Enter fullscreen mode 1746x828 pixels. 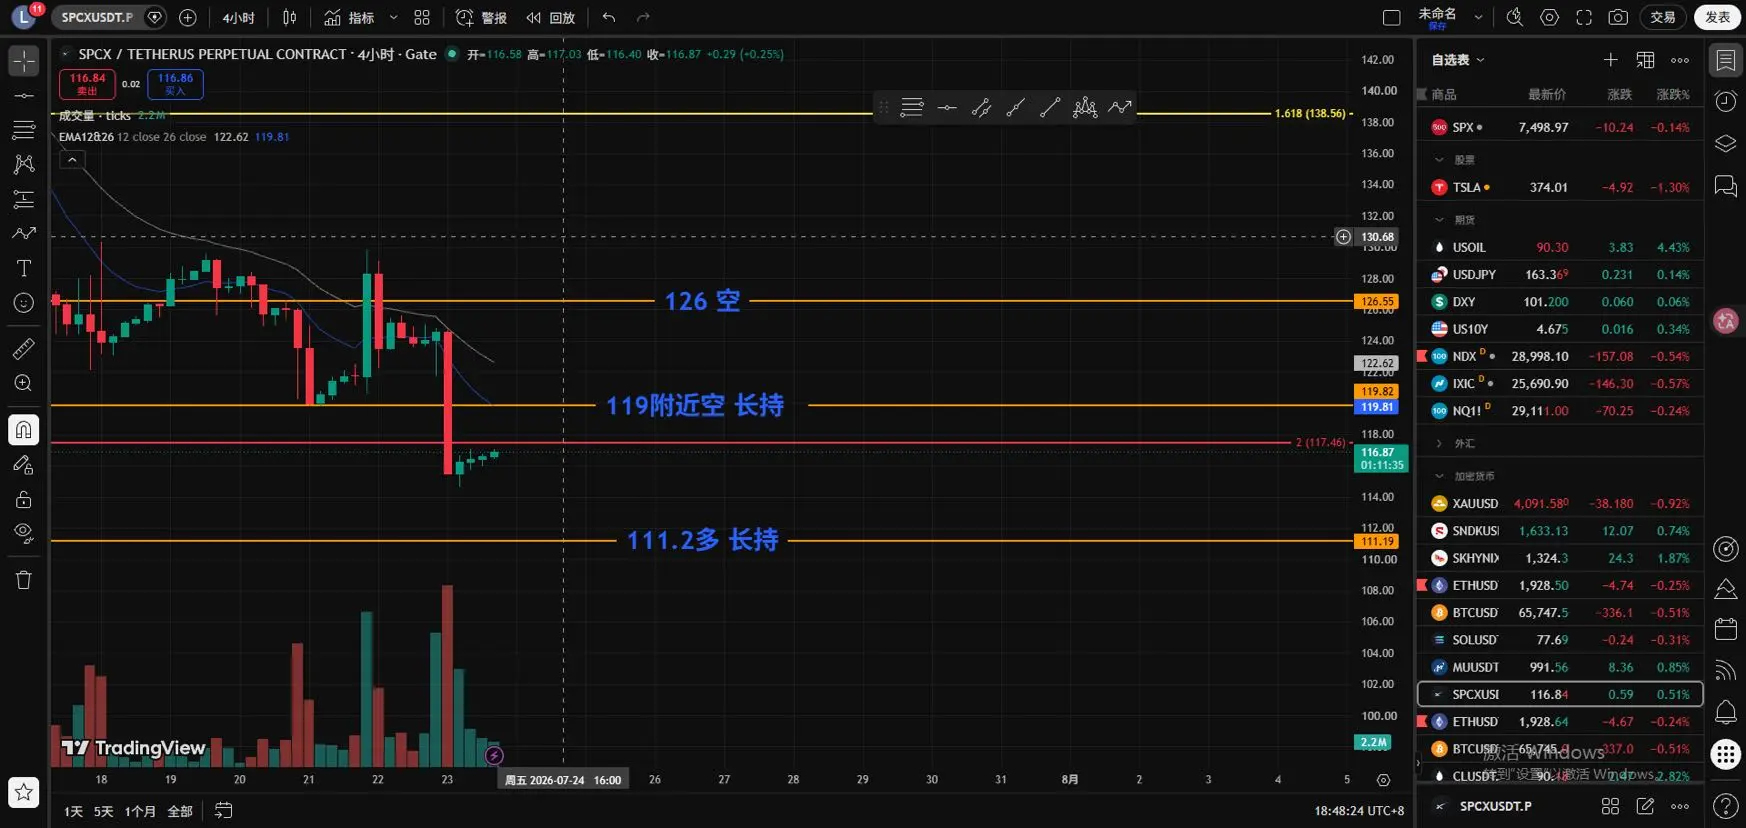[1584, 17]
